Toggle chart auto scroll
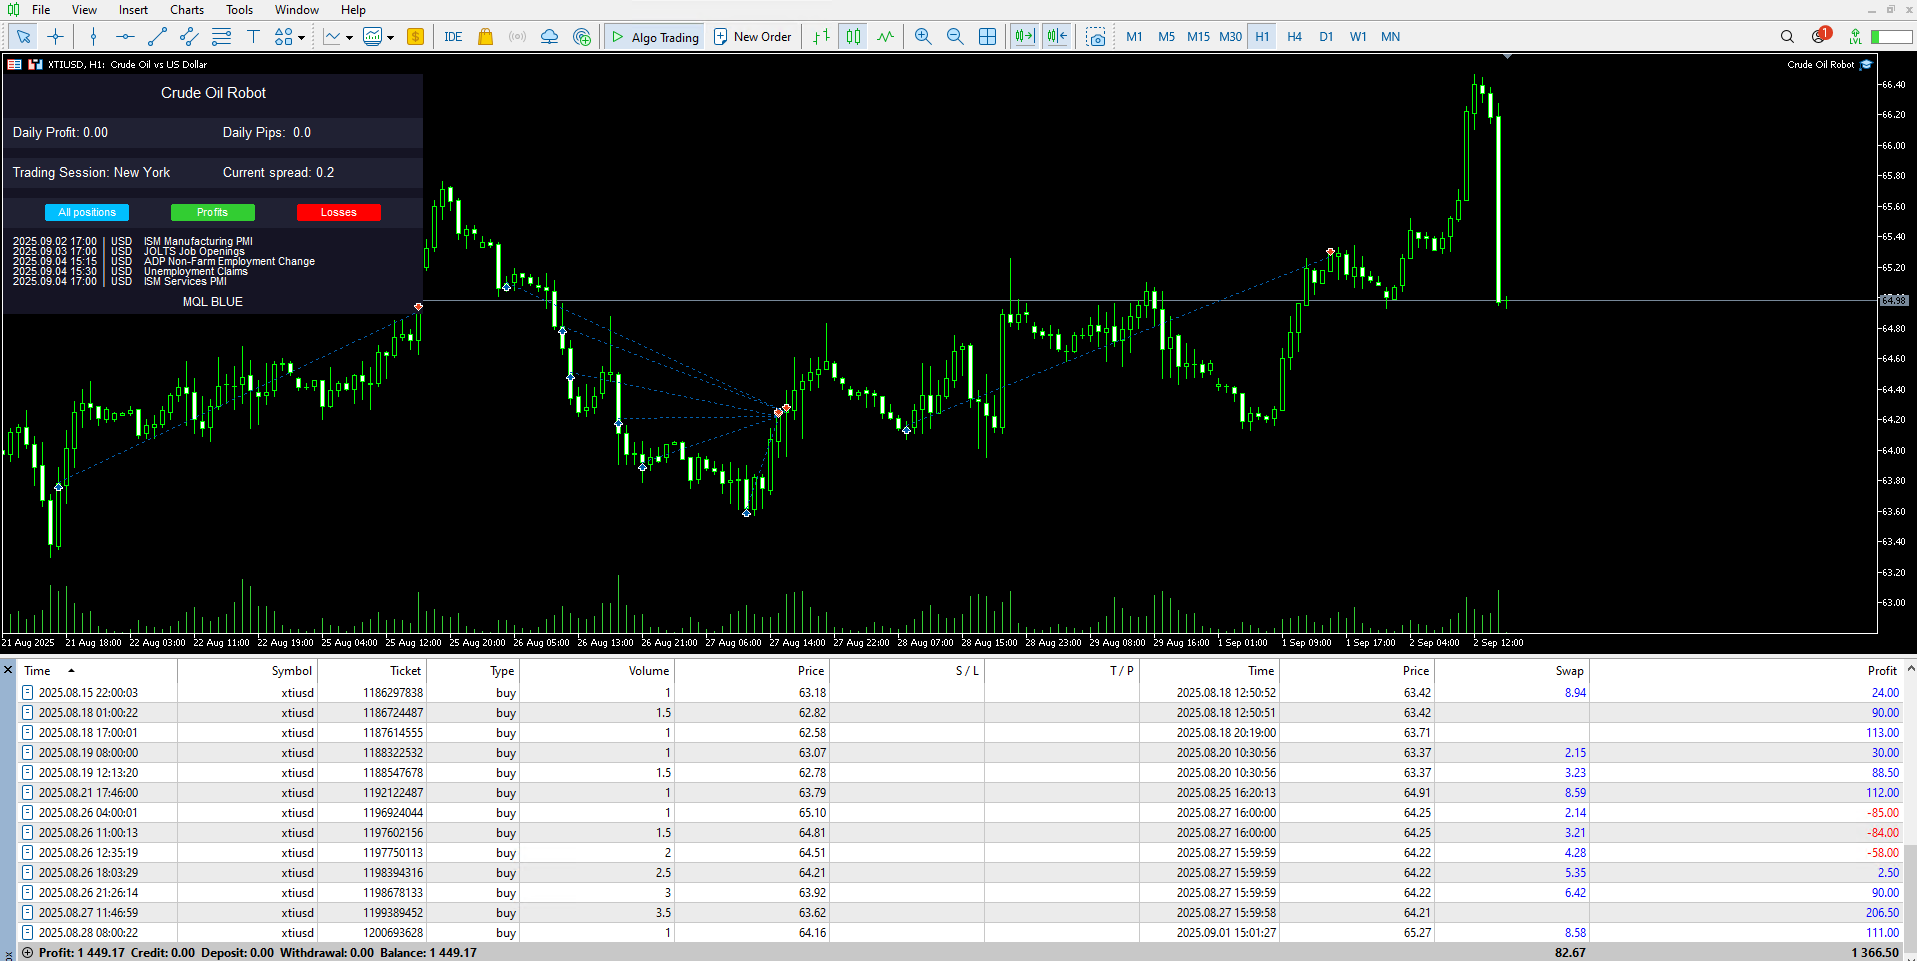Viewport: 1917px width, 961px height. pyautogui.click(x=1024, y=37)
